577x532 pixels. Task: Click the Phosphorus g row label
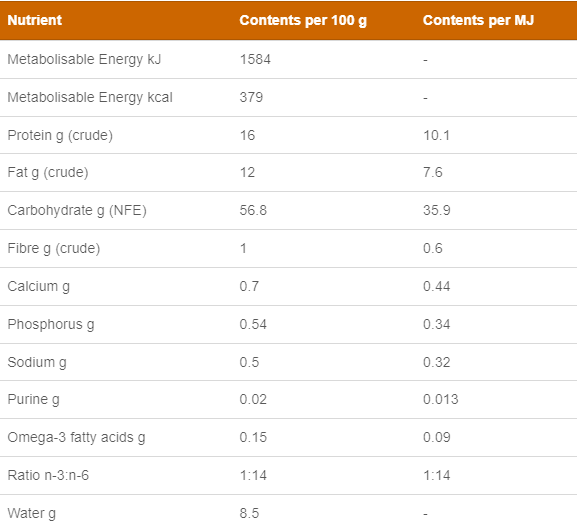pos(51,324)
